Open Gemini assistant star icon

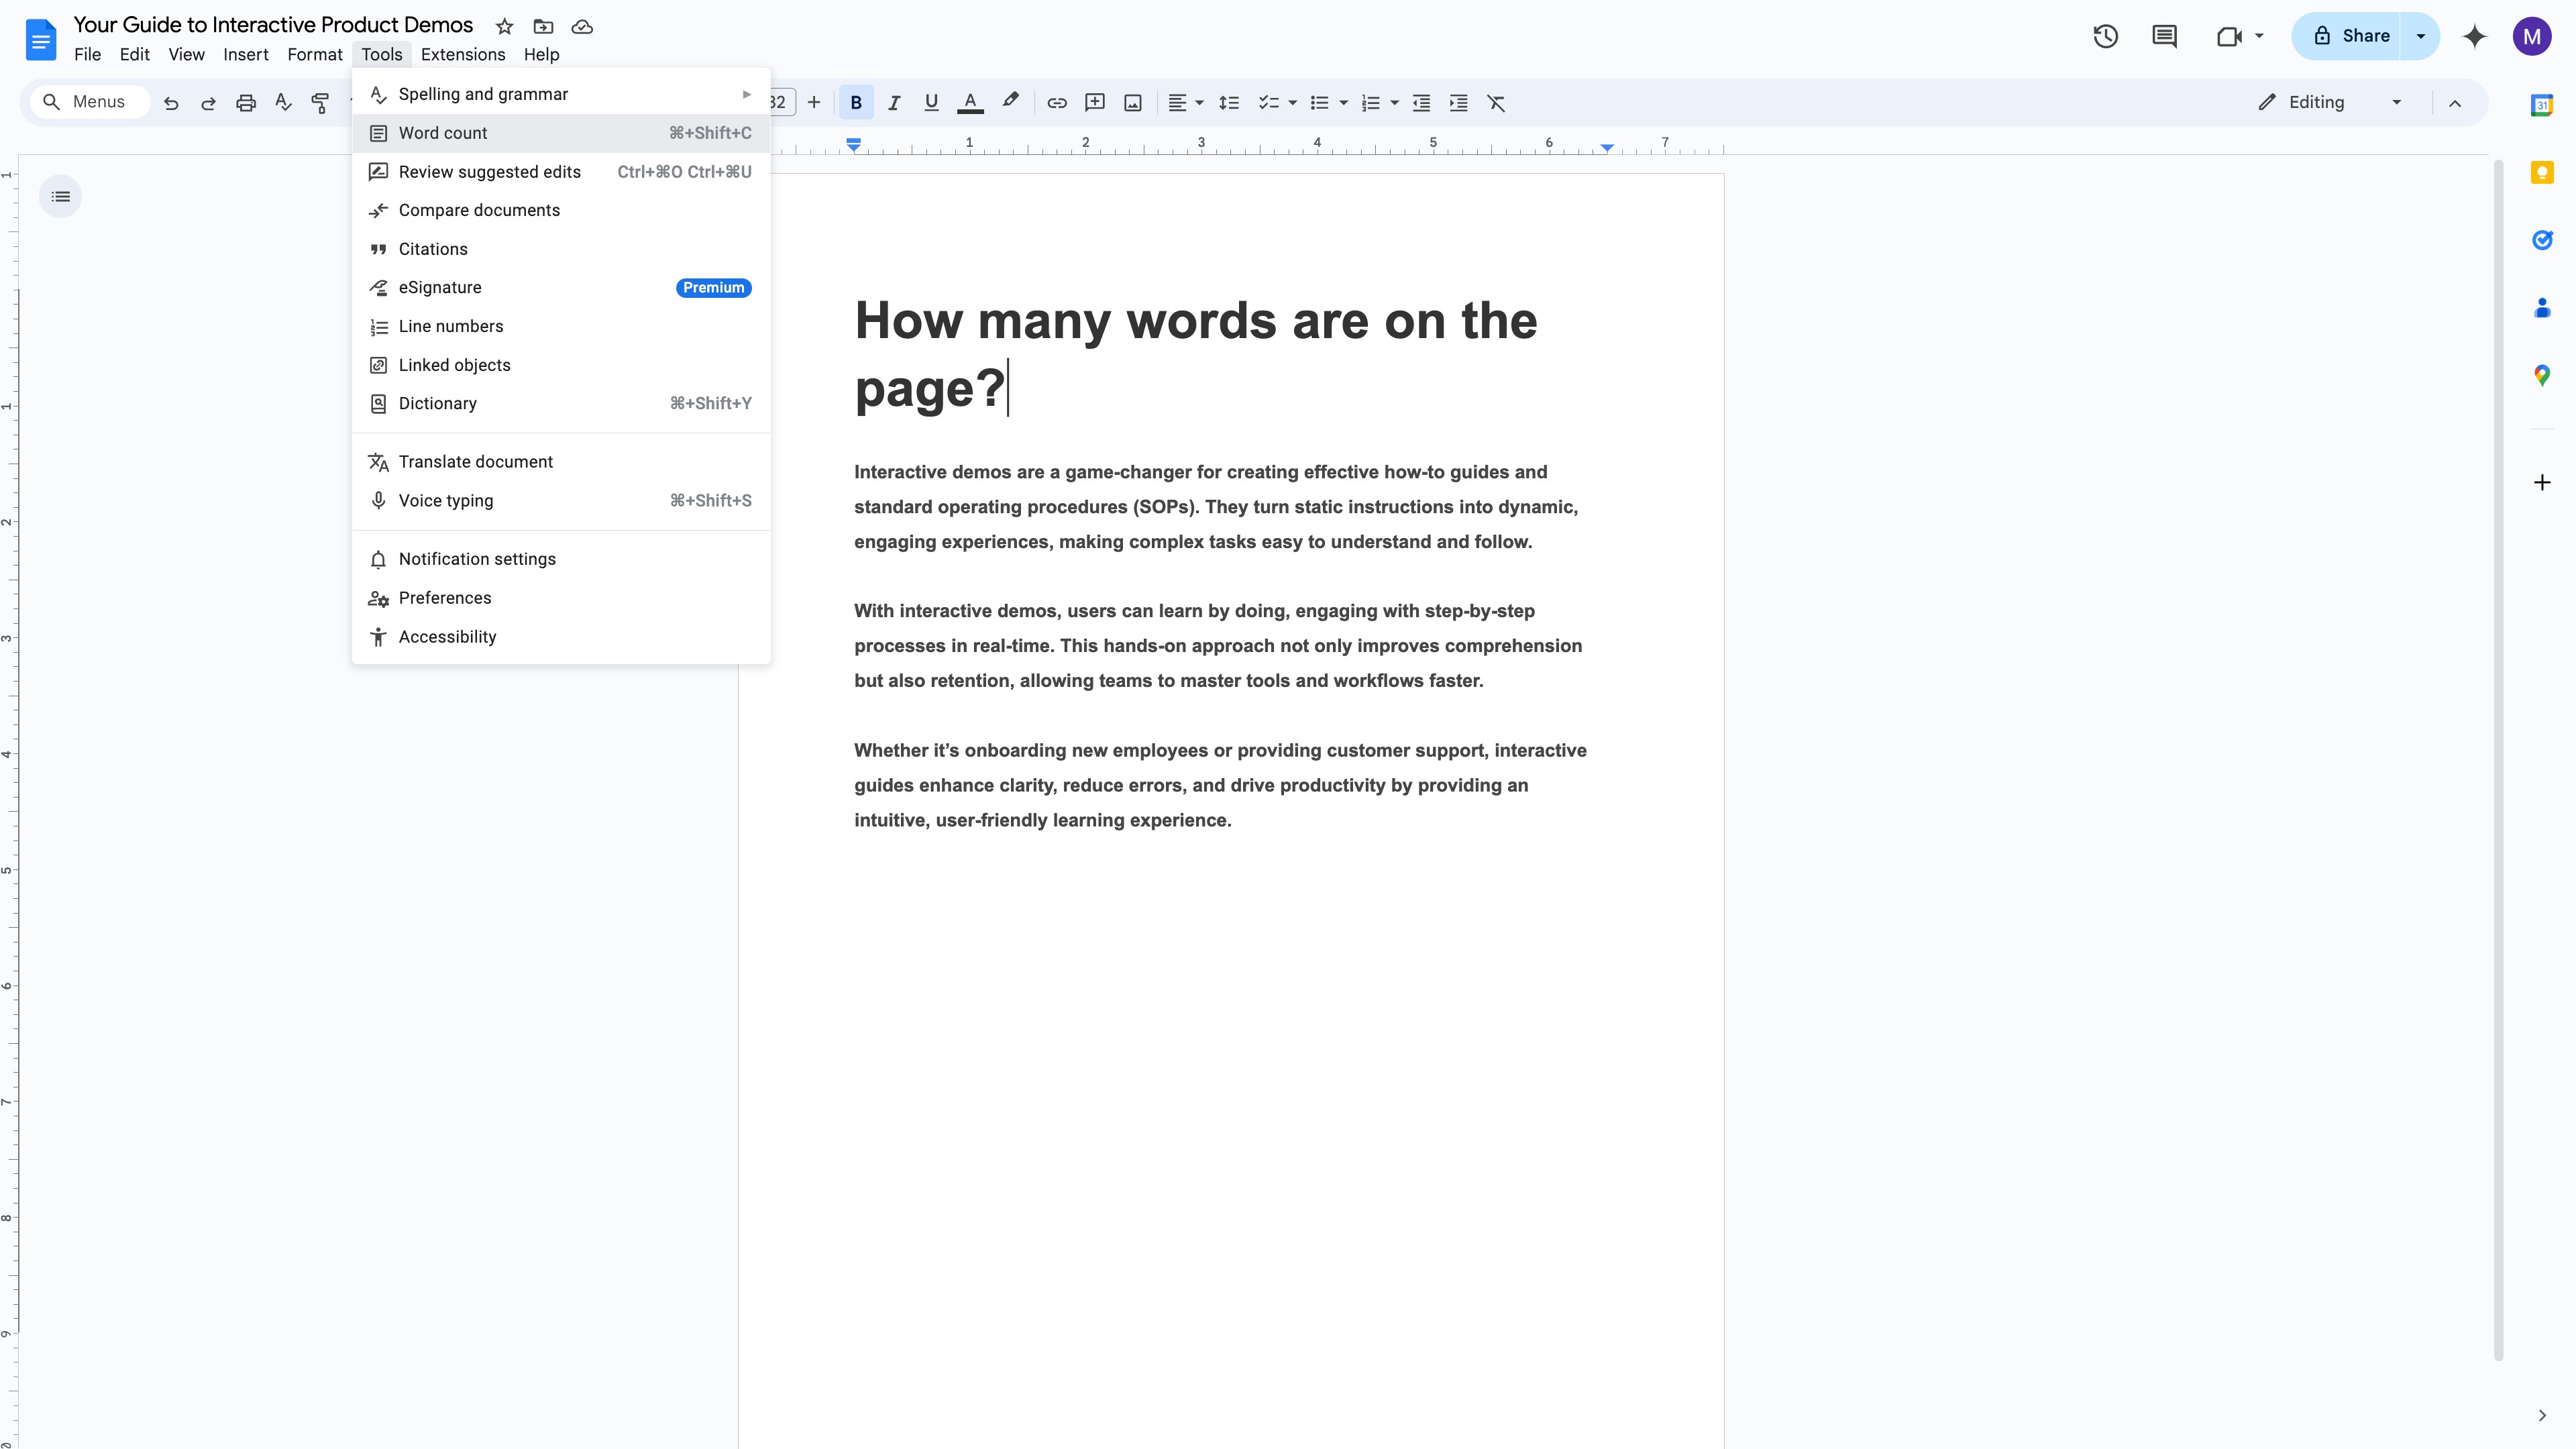2475,37
